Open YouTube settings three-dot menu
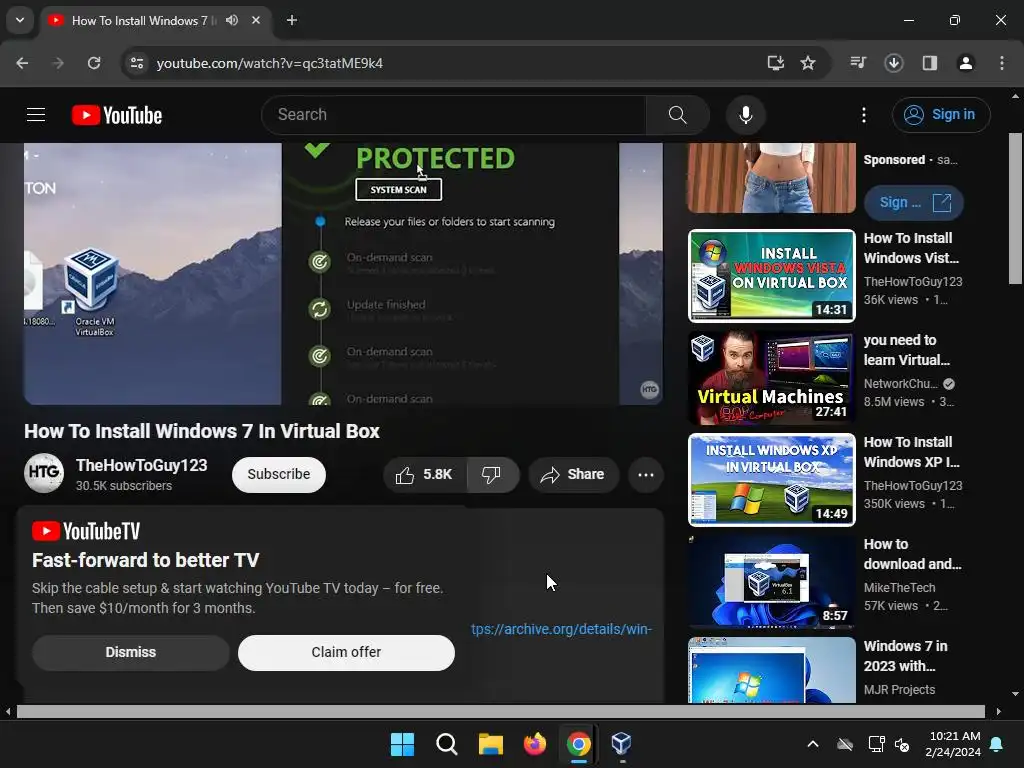The height and width of the screenshot is (768, 1024). 863,115
